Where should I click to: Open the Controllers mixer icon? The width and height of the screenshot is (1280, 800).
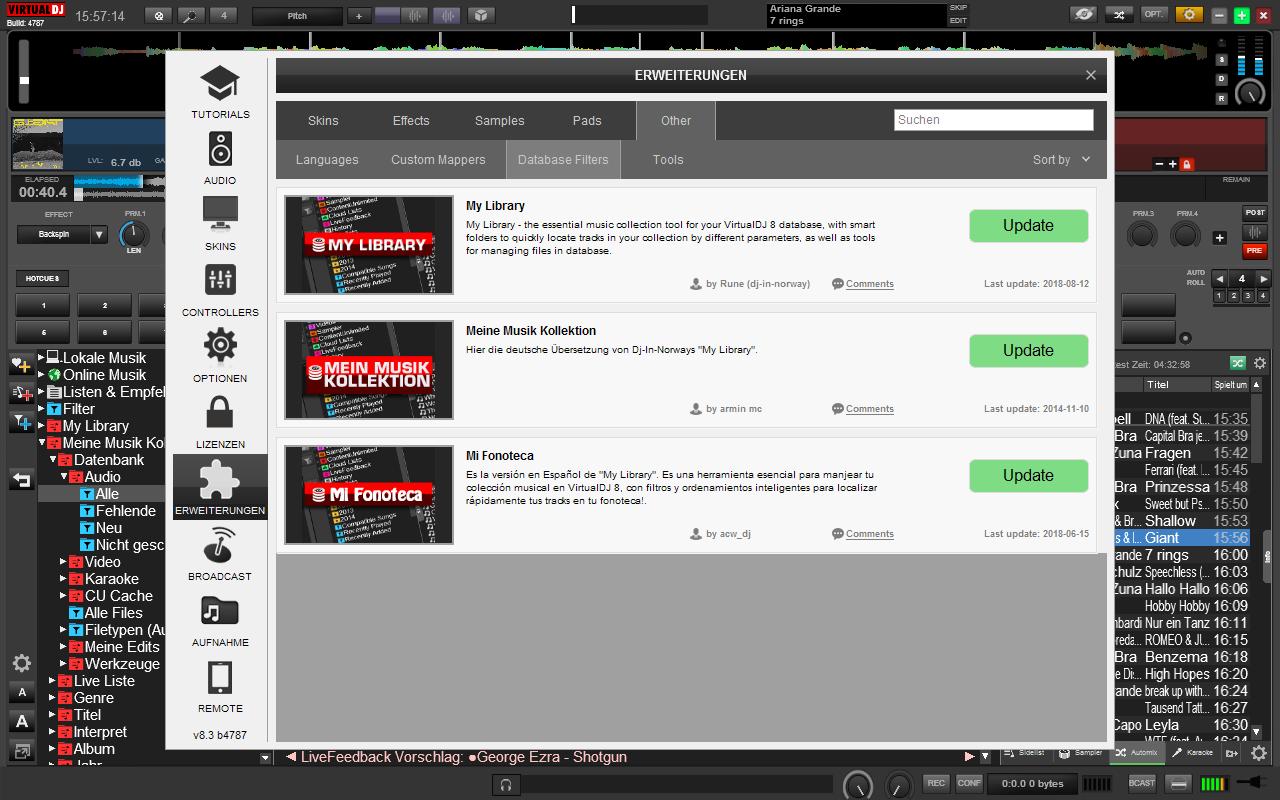click(x=220, y=280)
